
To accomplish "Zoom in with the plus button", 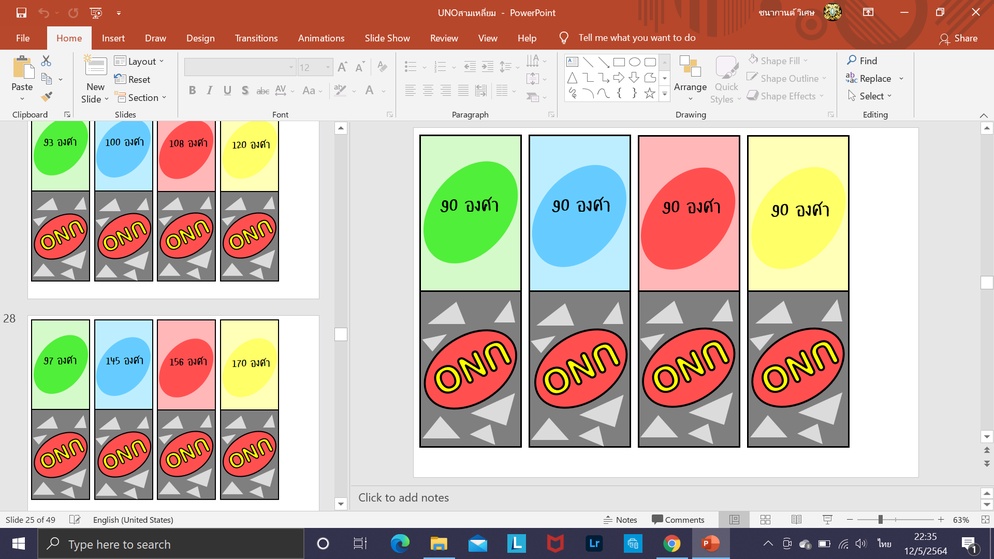I will 941,520.
